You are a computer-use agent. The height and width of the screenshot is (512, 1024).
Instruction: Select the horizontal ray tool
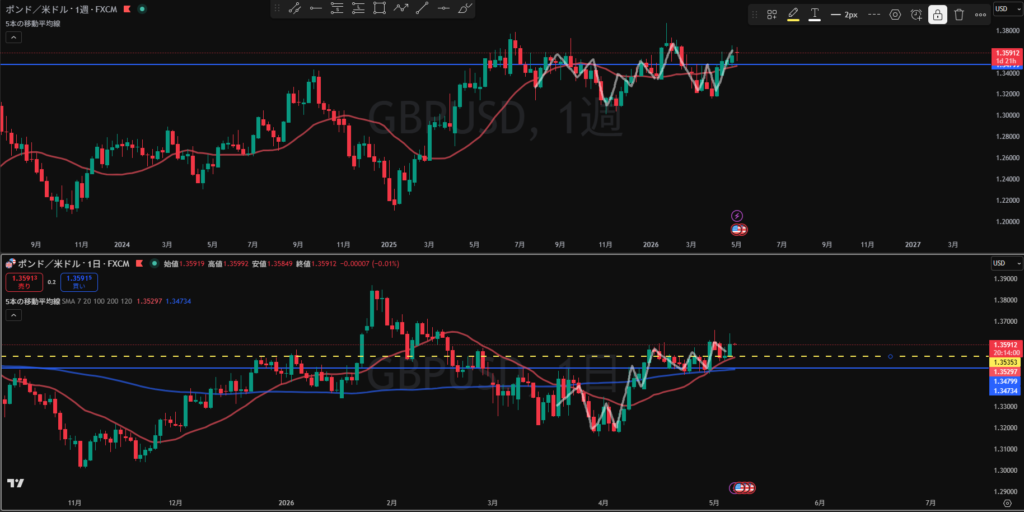(x=316, y=8)
